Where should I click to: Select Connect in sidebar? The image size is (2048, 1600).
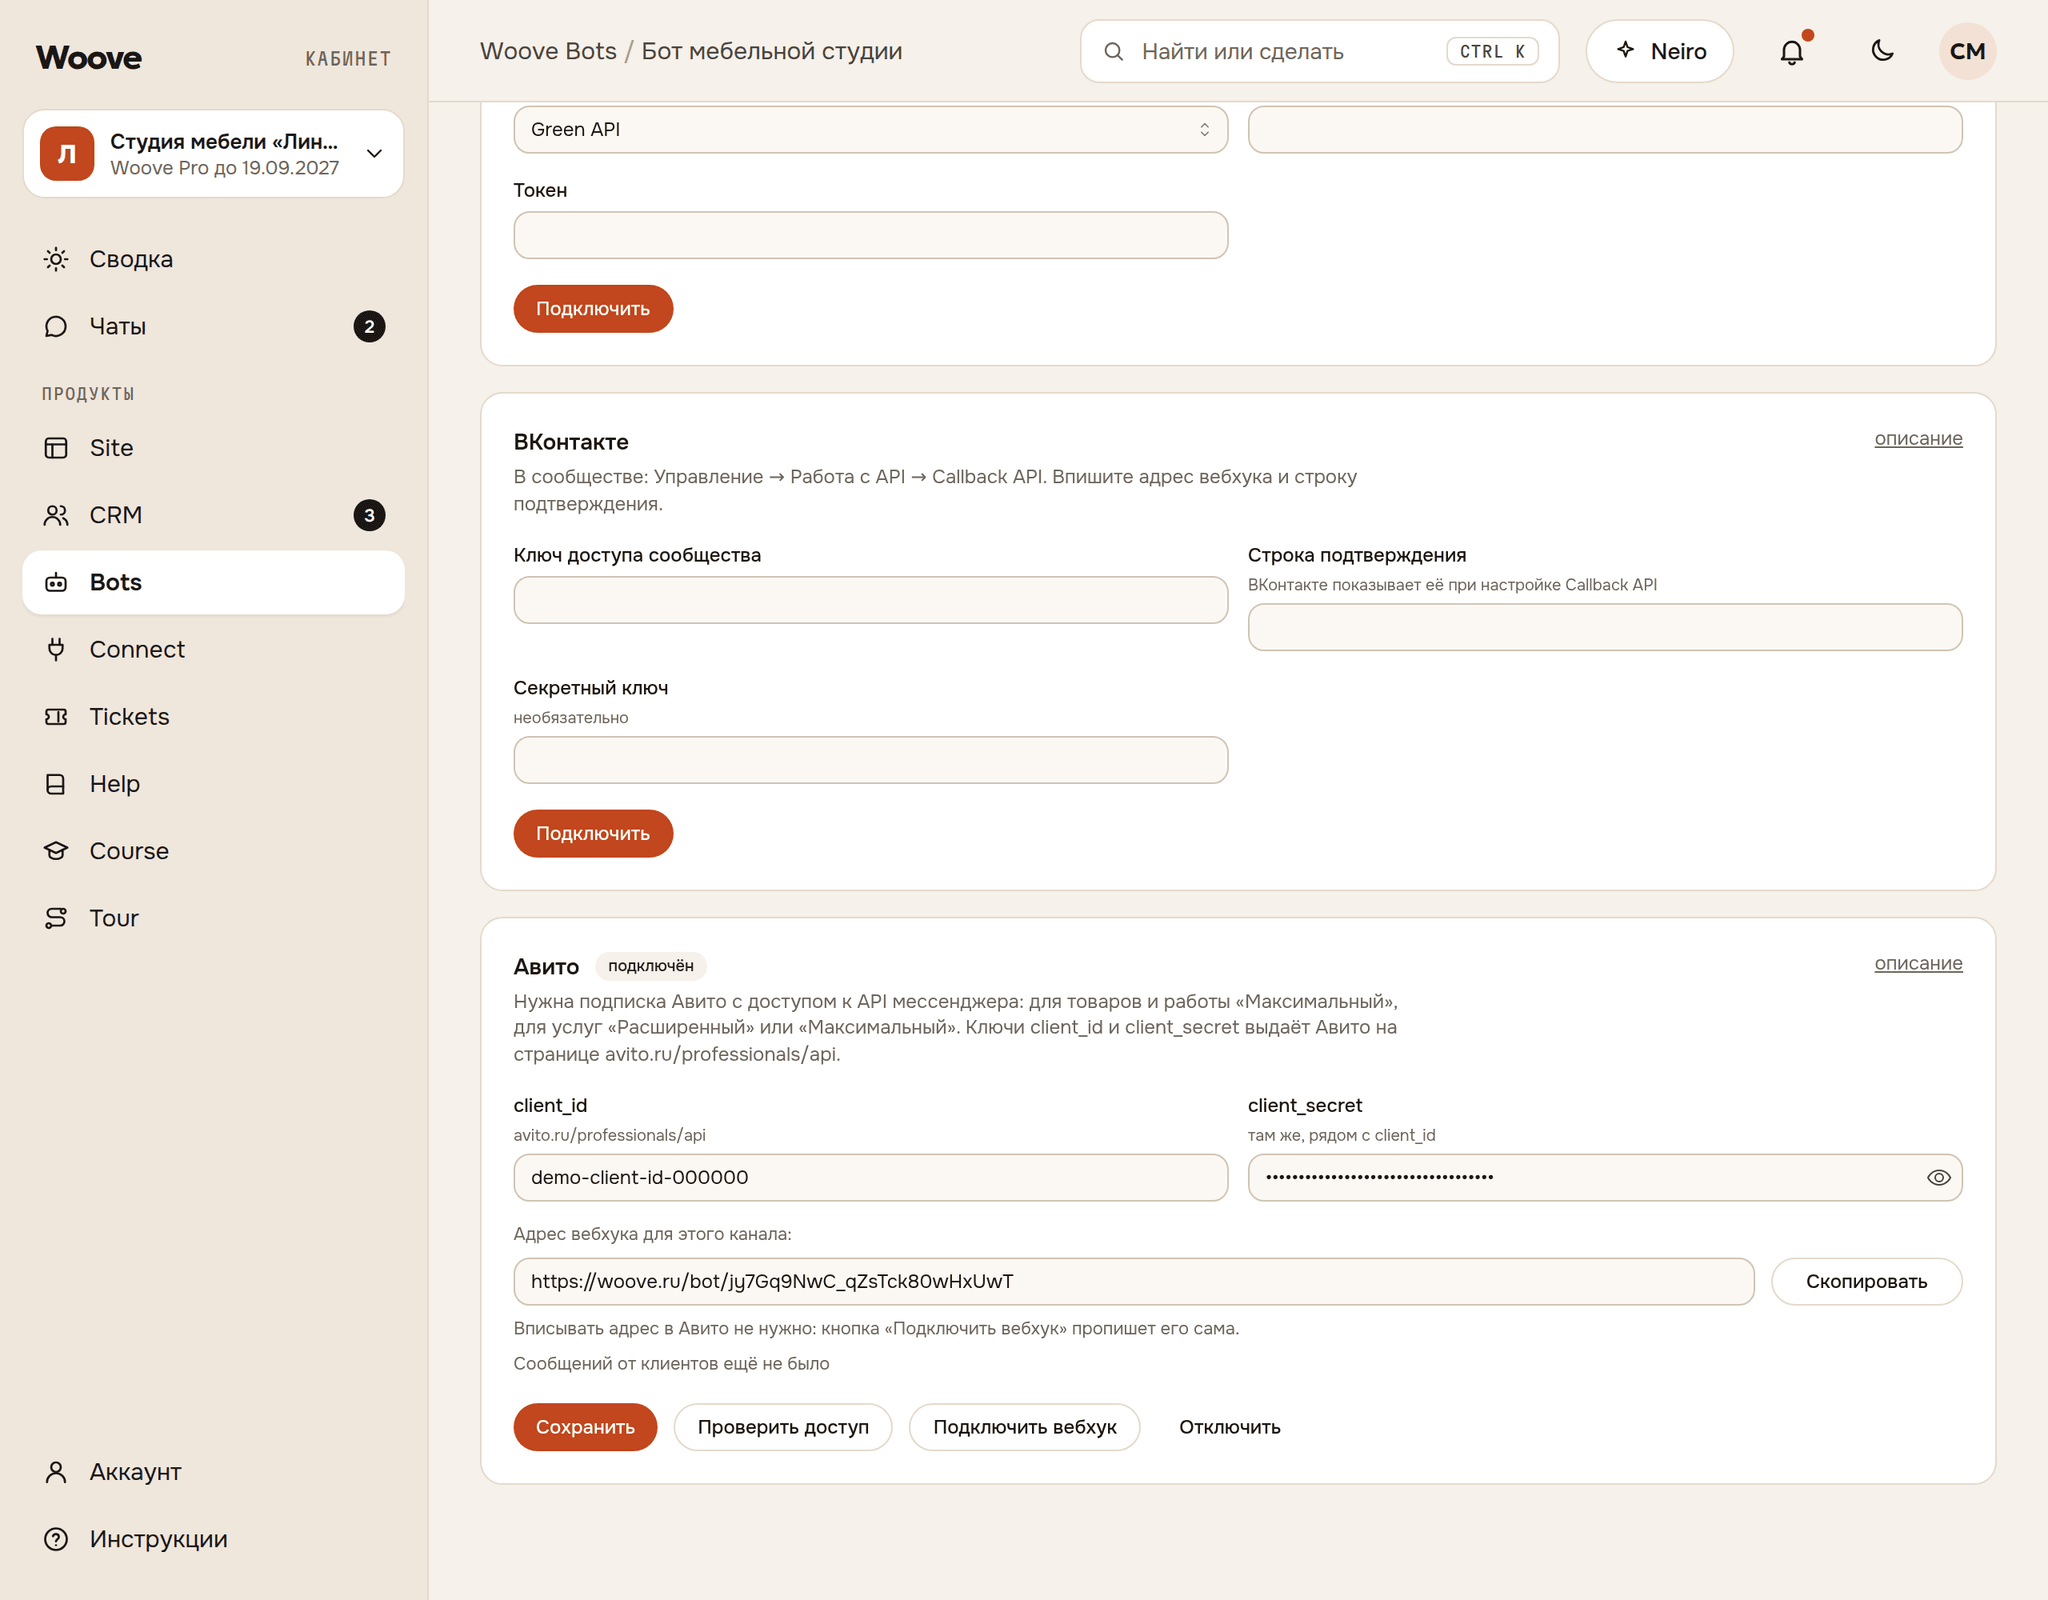pos(213,649)
